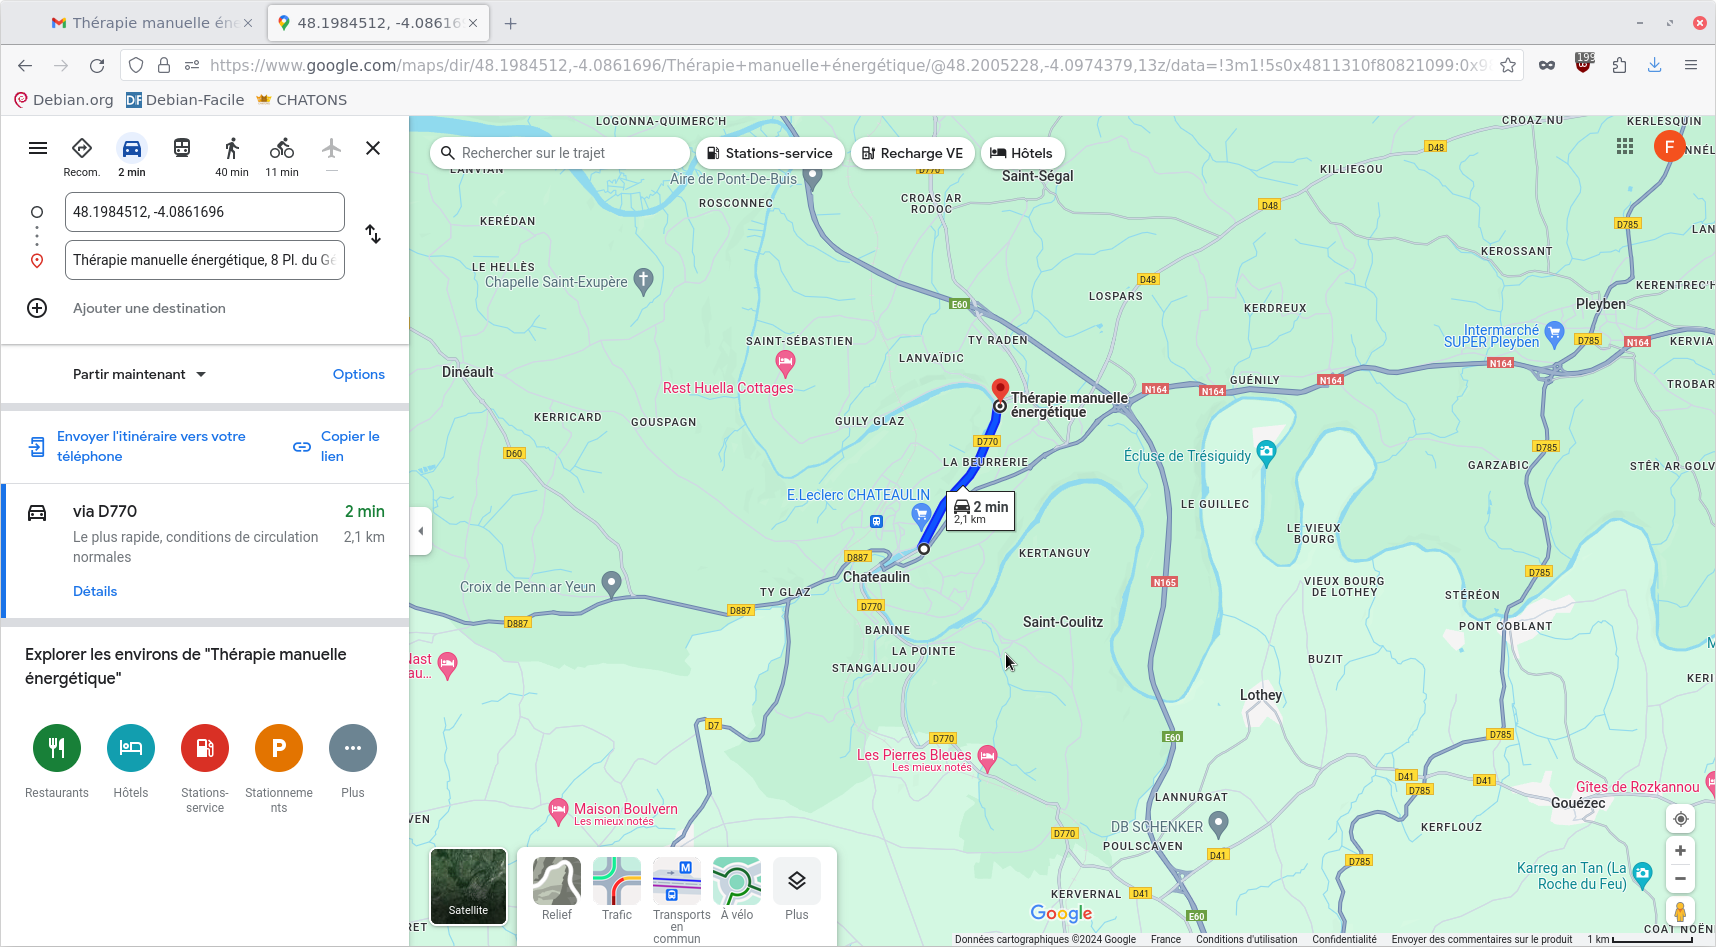Open the Google apps grid

pyautogui.click(x=1625, y=147)
